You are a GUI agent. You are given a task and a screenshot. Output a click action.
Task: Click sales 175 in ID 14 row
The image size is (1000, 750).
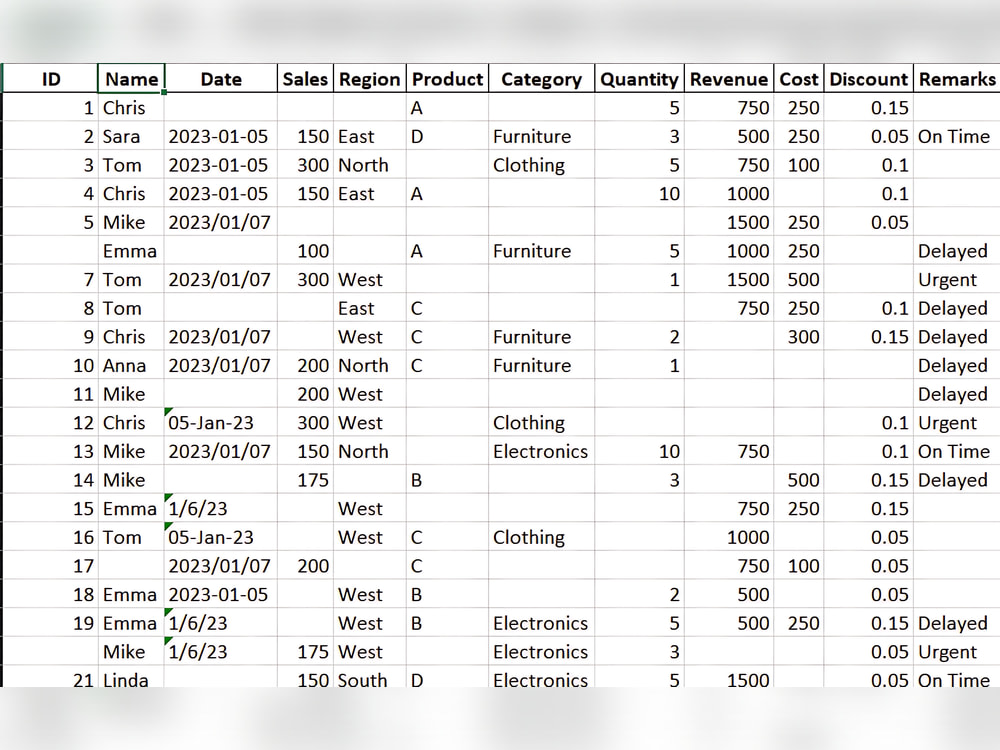coord(305,480)
